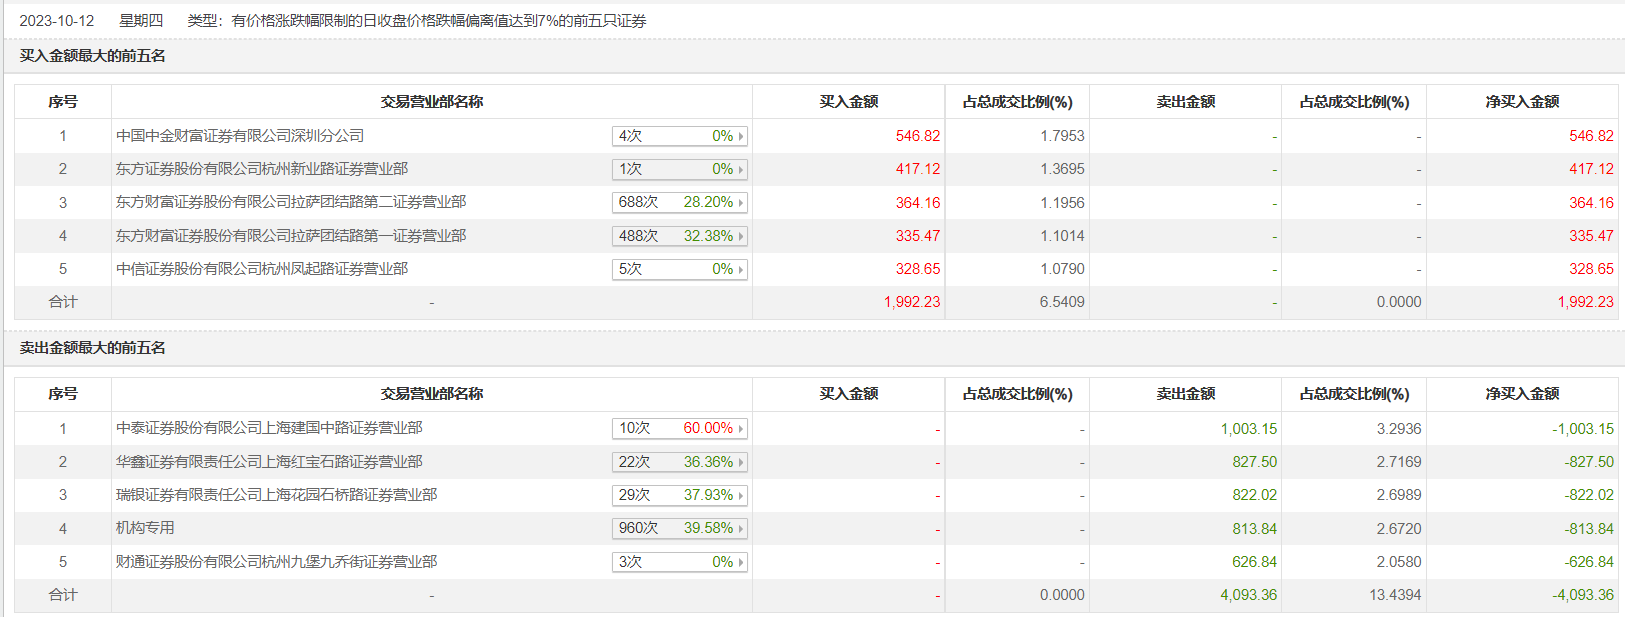Open 财通证券杭州九堡九乔街证券营业部 link
This screenshot has height=617, width=1625.
coord(276,562)
